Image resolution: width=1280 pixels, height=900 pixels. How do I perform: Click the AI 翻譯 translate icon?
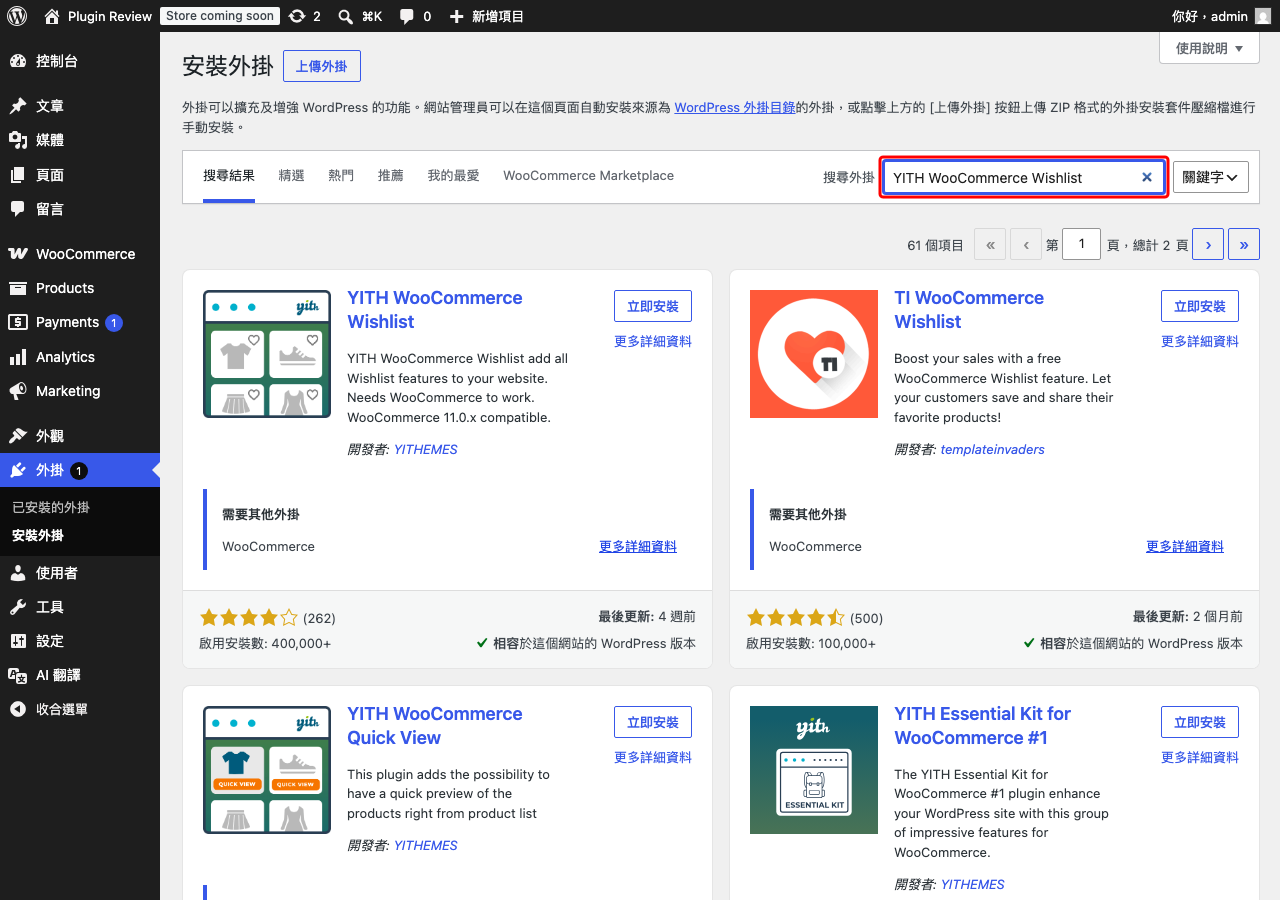(x=18, y=675)
